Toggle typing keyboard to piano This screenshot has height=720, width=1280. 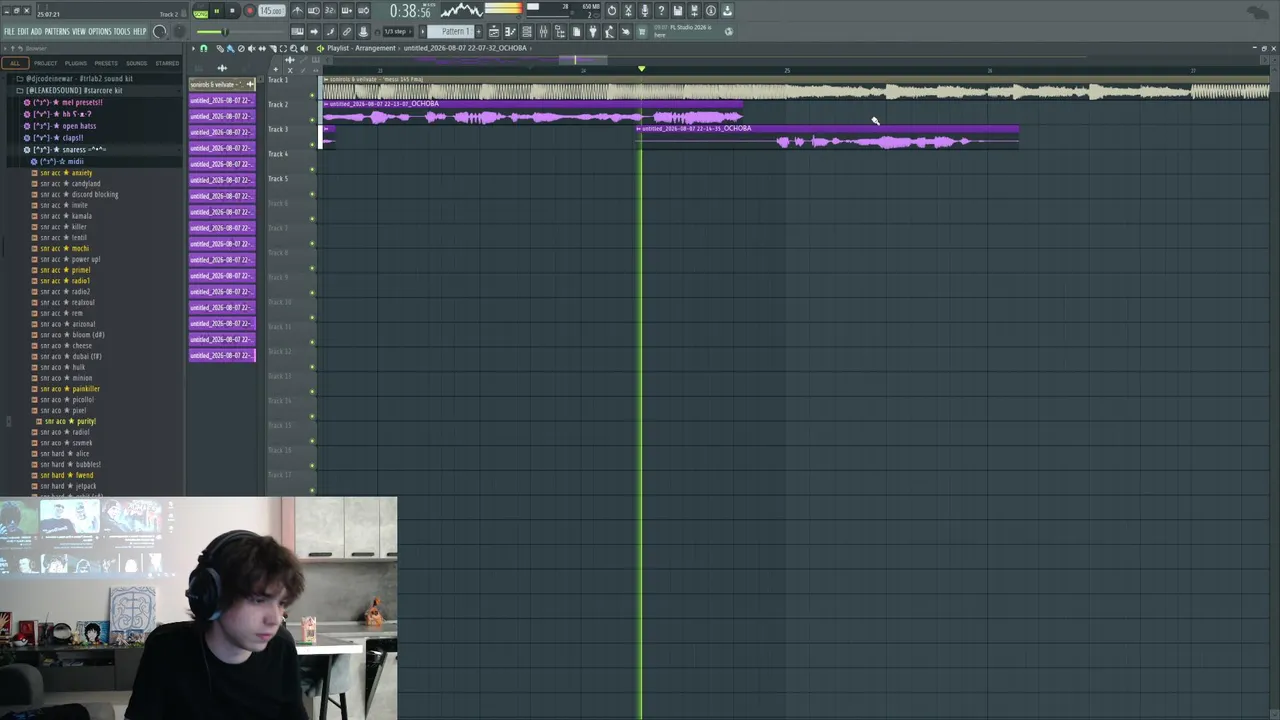click(297, 32)
